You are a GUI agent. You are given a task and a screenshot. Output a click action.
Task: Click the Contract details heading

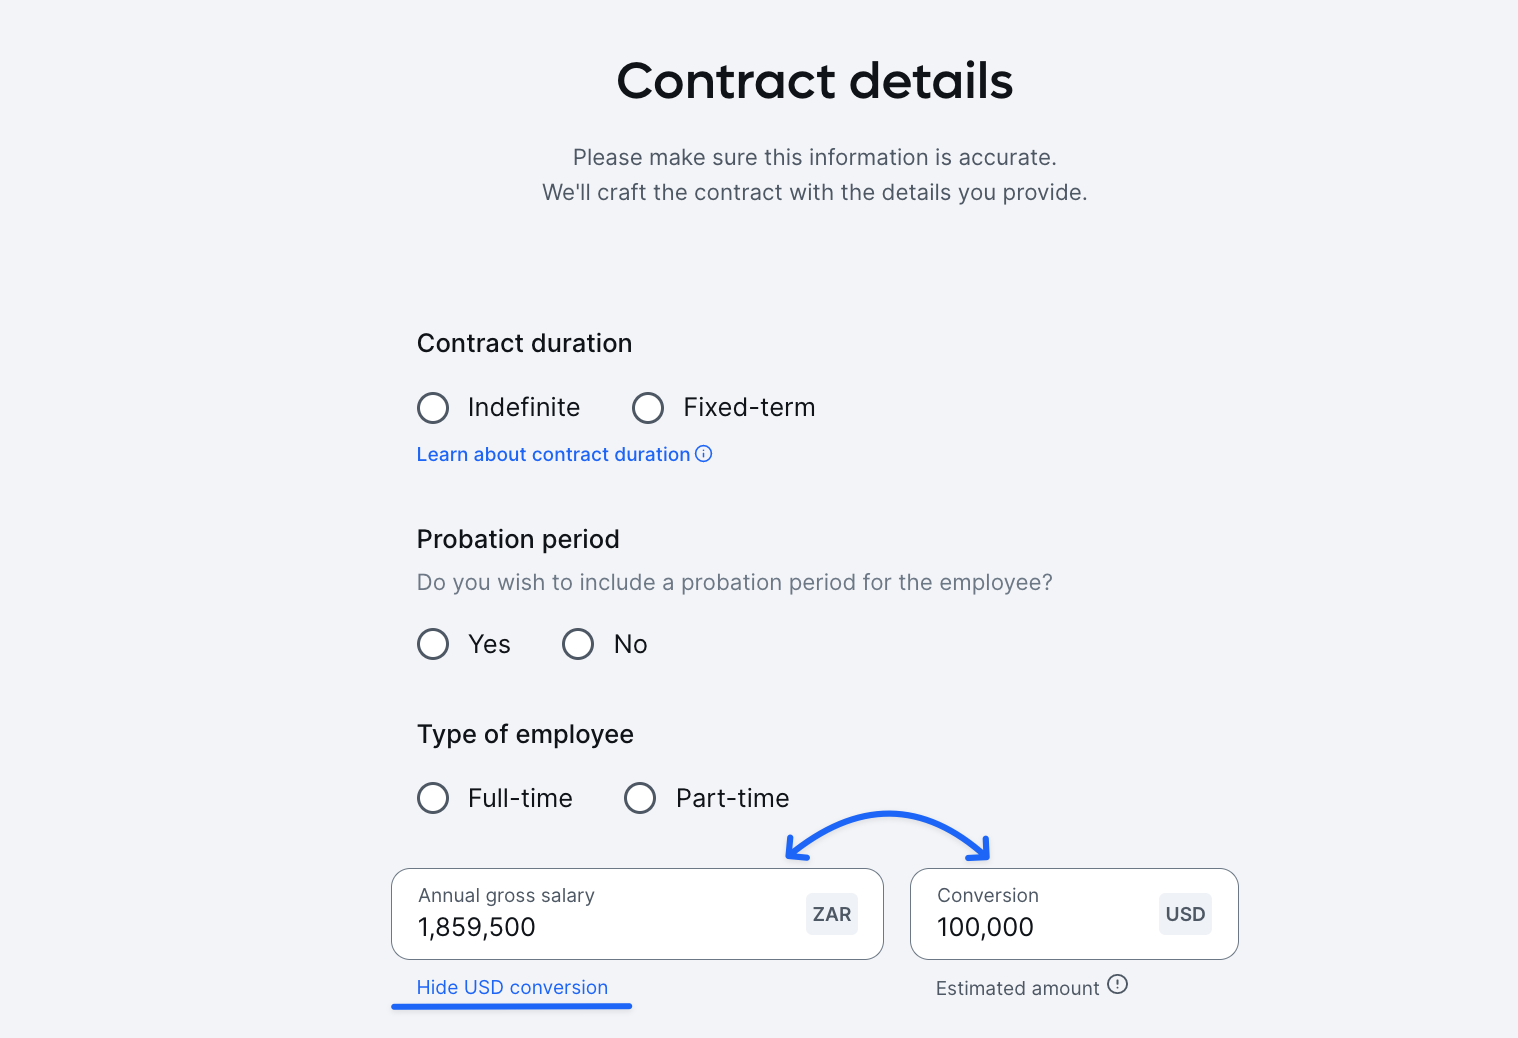(x=815, y=80)
